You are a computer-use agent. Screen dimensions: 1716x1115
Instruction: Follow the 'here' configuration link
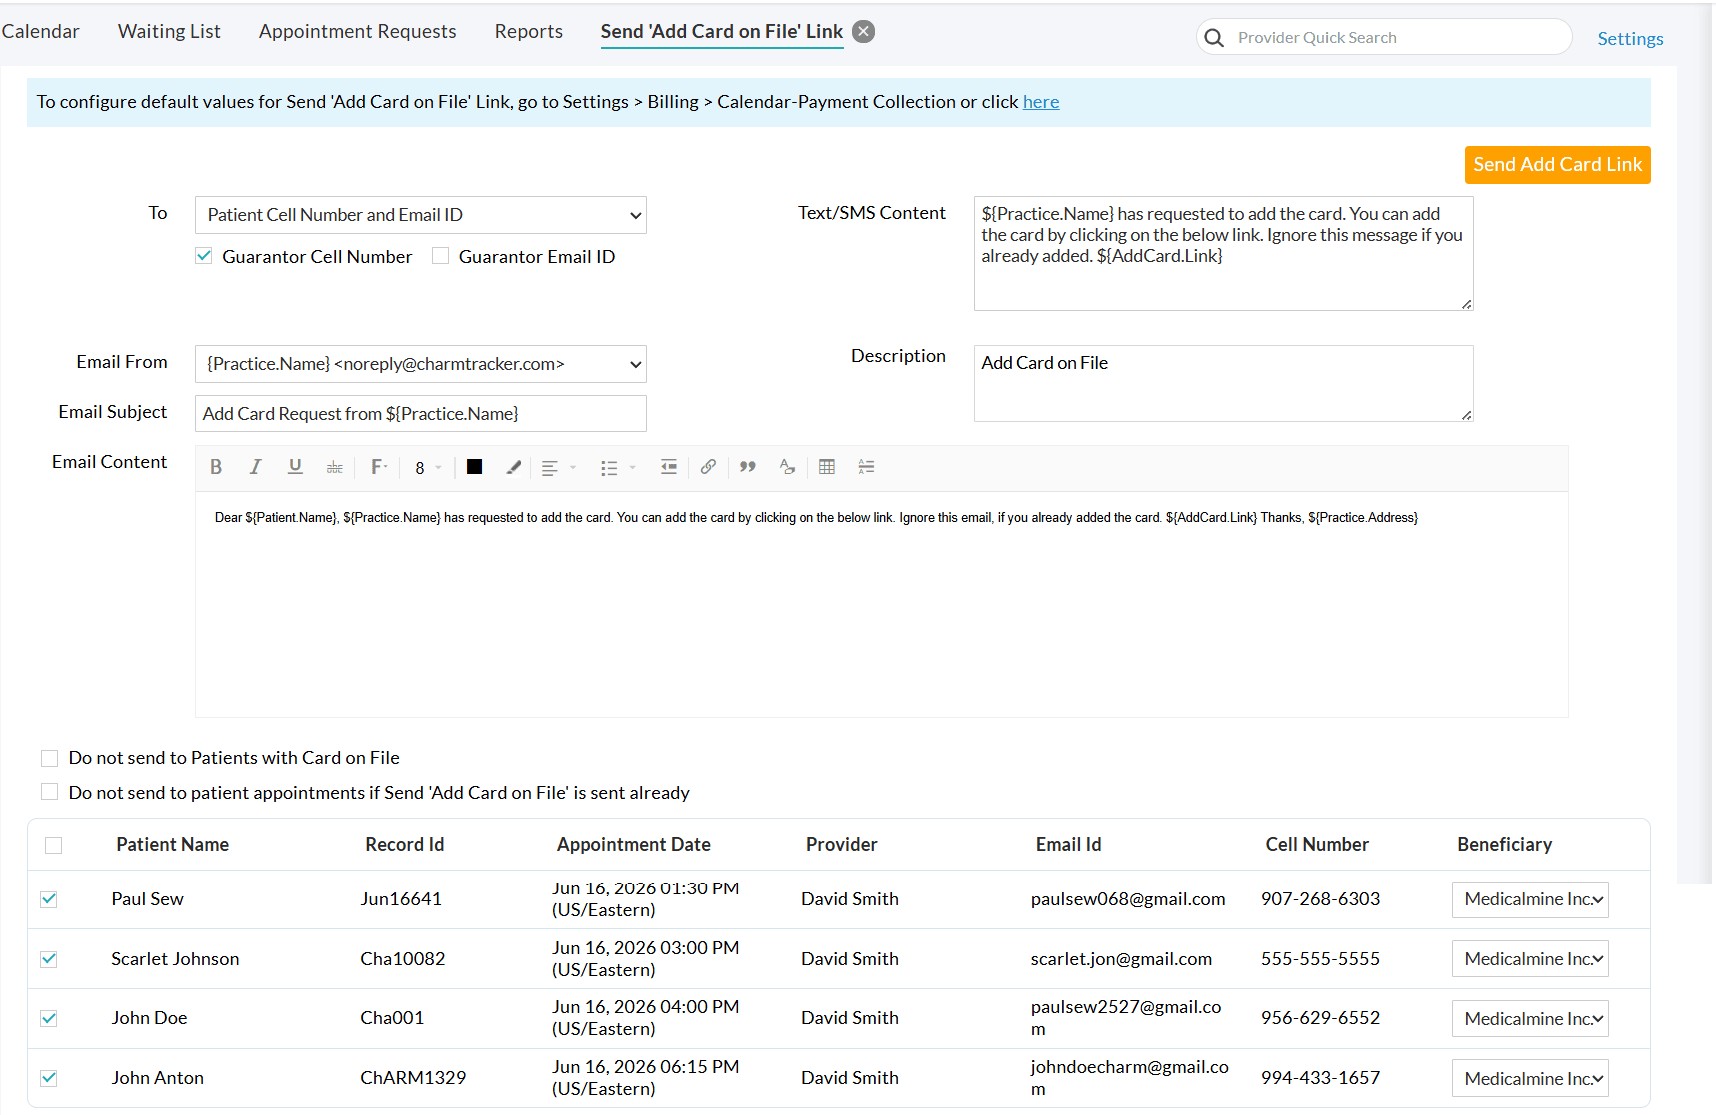coord(1040,102)
